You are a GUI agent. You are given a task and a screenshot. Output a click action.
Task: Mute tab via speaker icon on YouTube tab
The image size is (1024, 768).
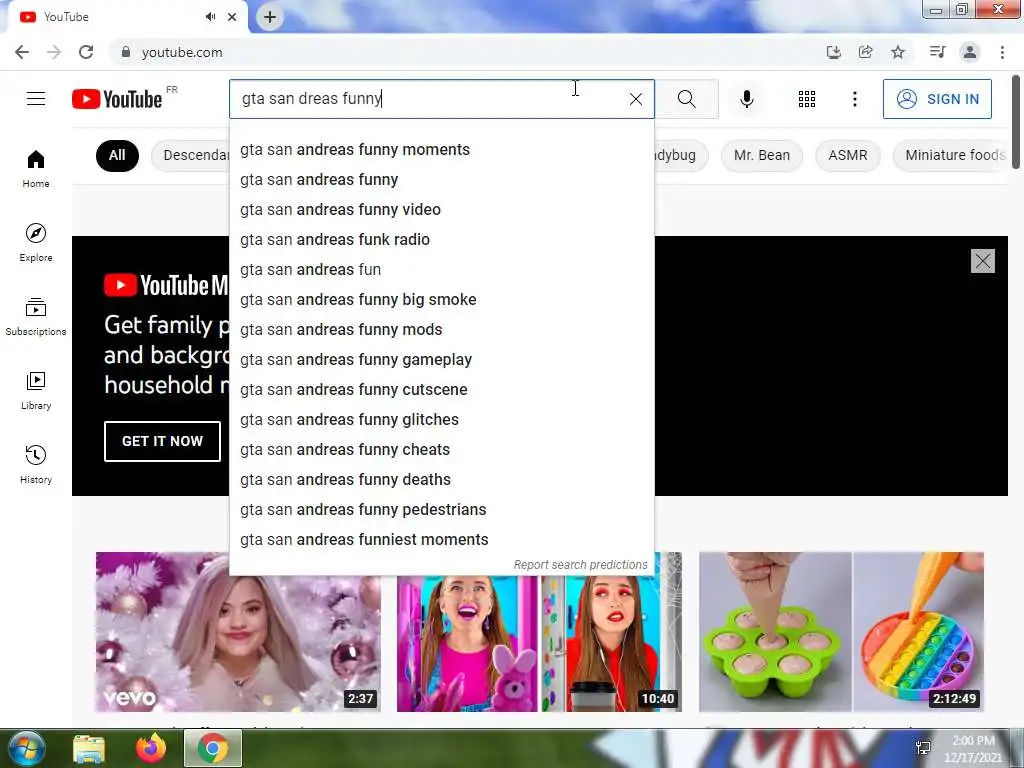[x=210, y=17]
